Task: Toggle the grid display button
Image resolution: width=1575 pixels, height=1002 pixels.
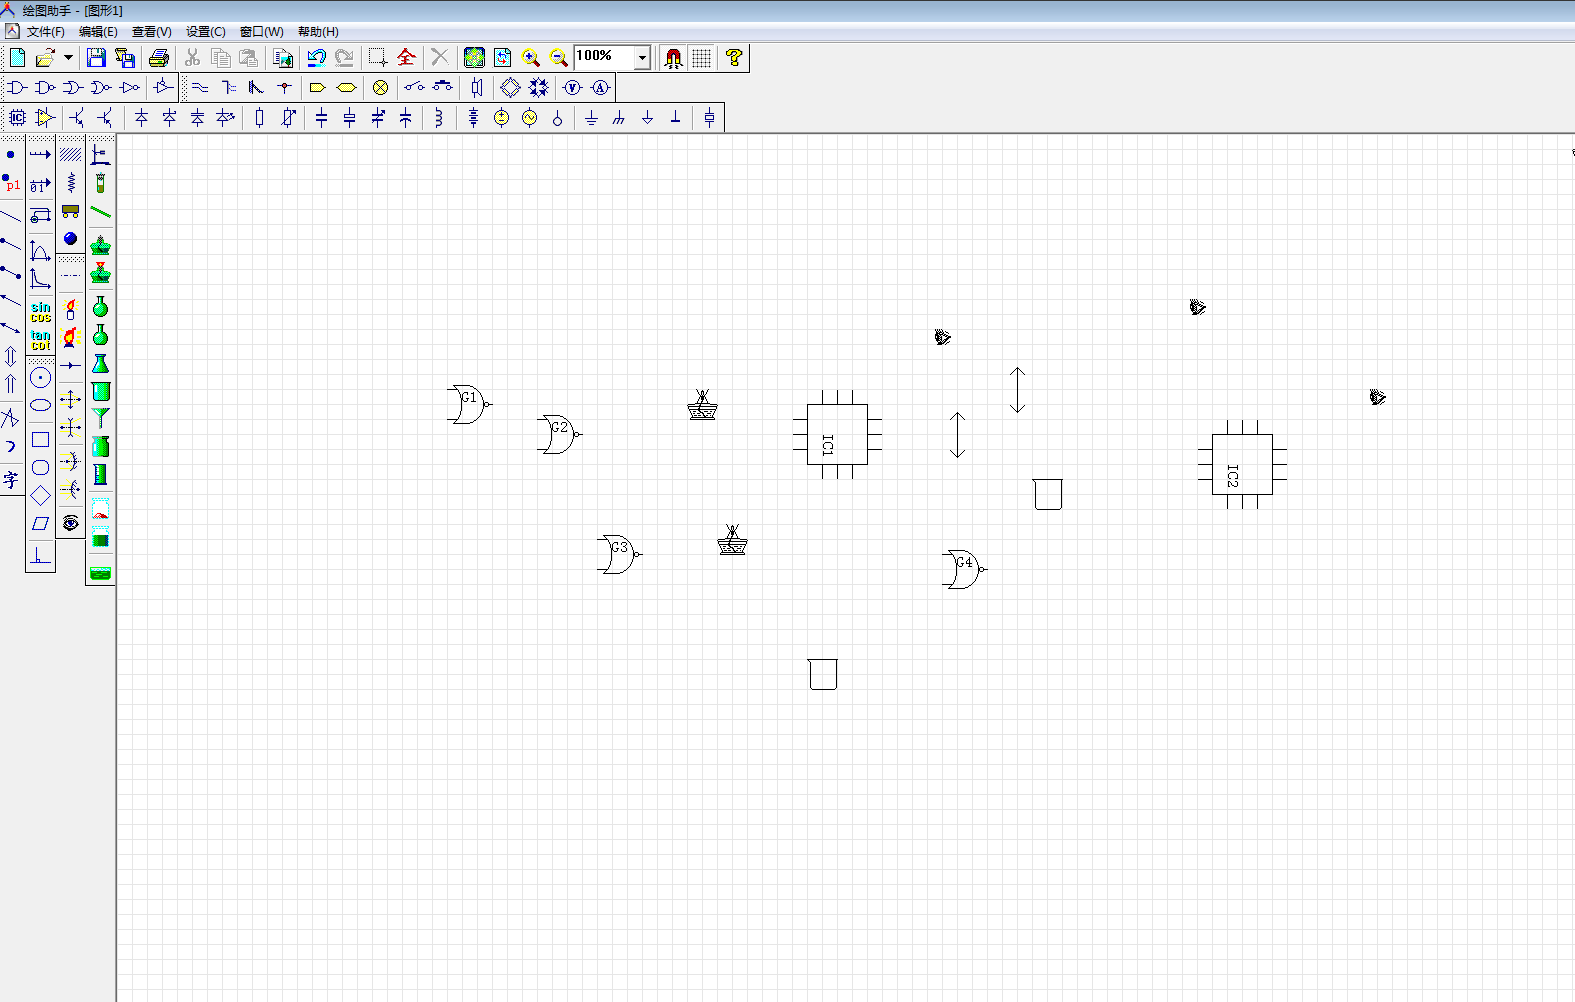Action: point(702,58)
